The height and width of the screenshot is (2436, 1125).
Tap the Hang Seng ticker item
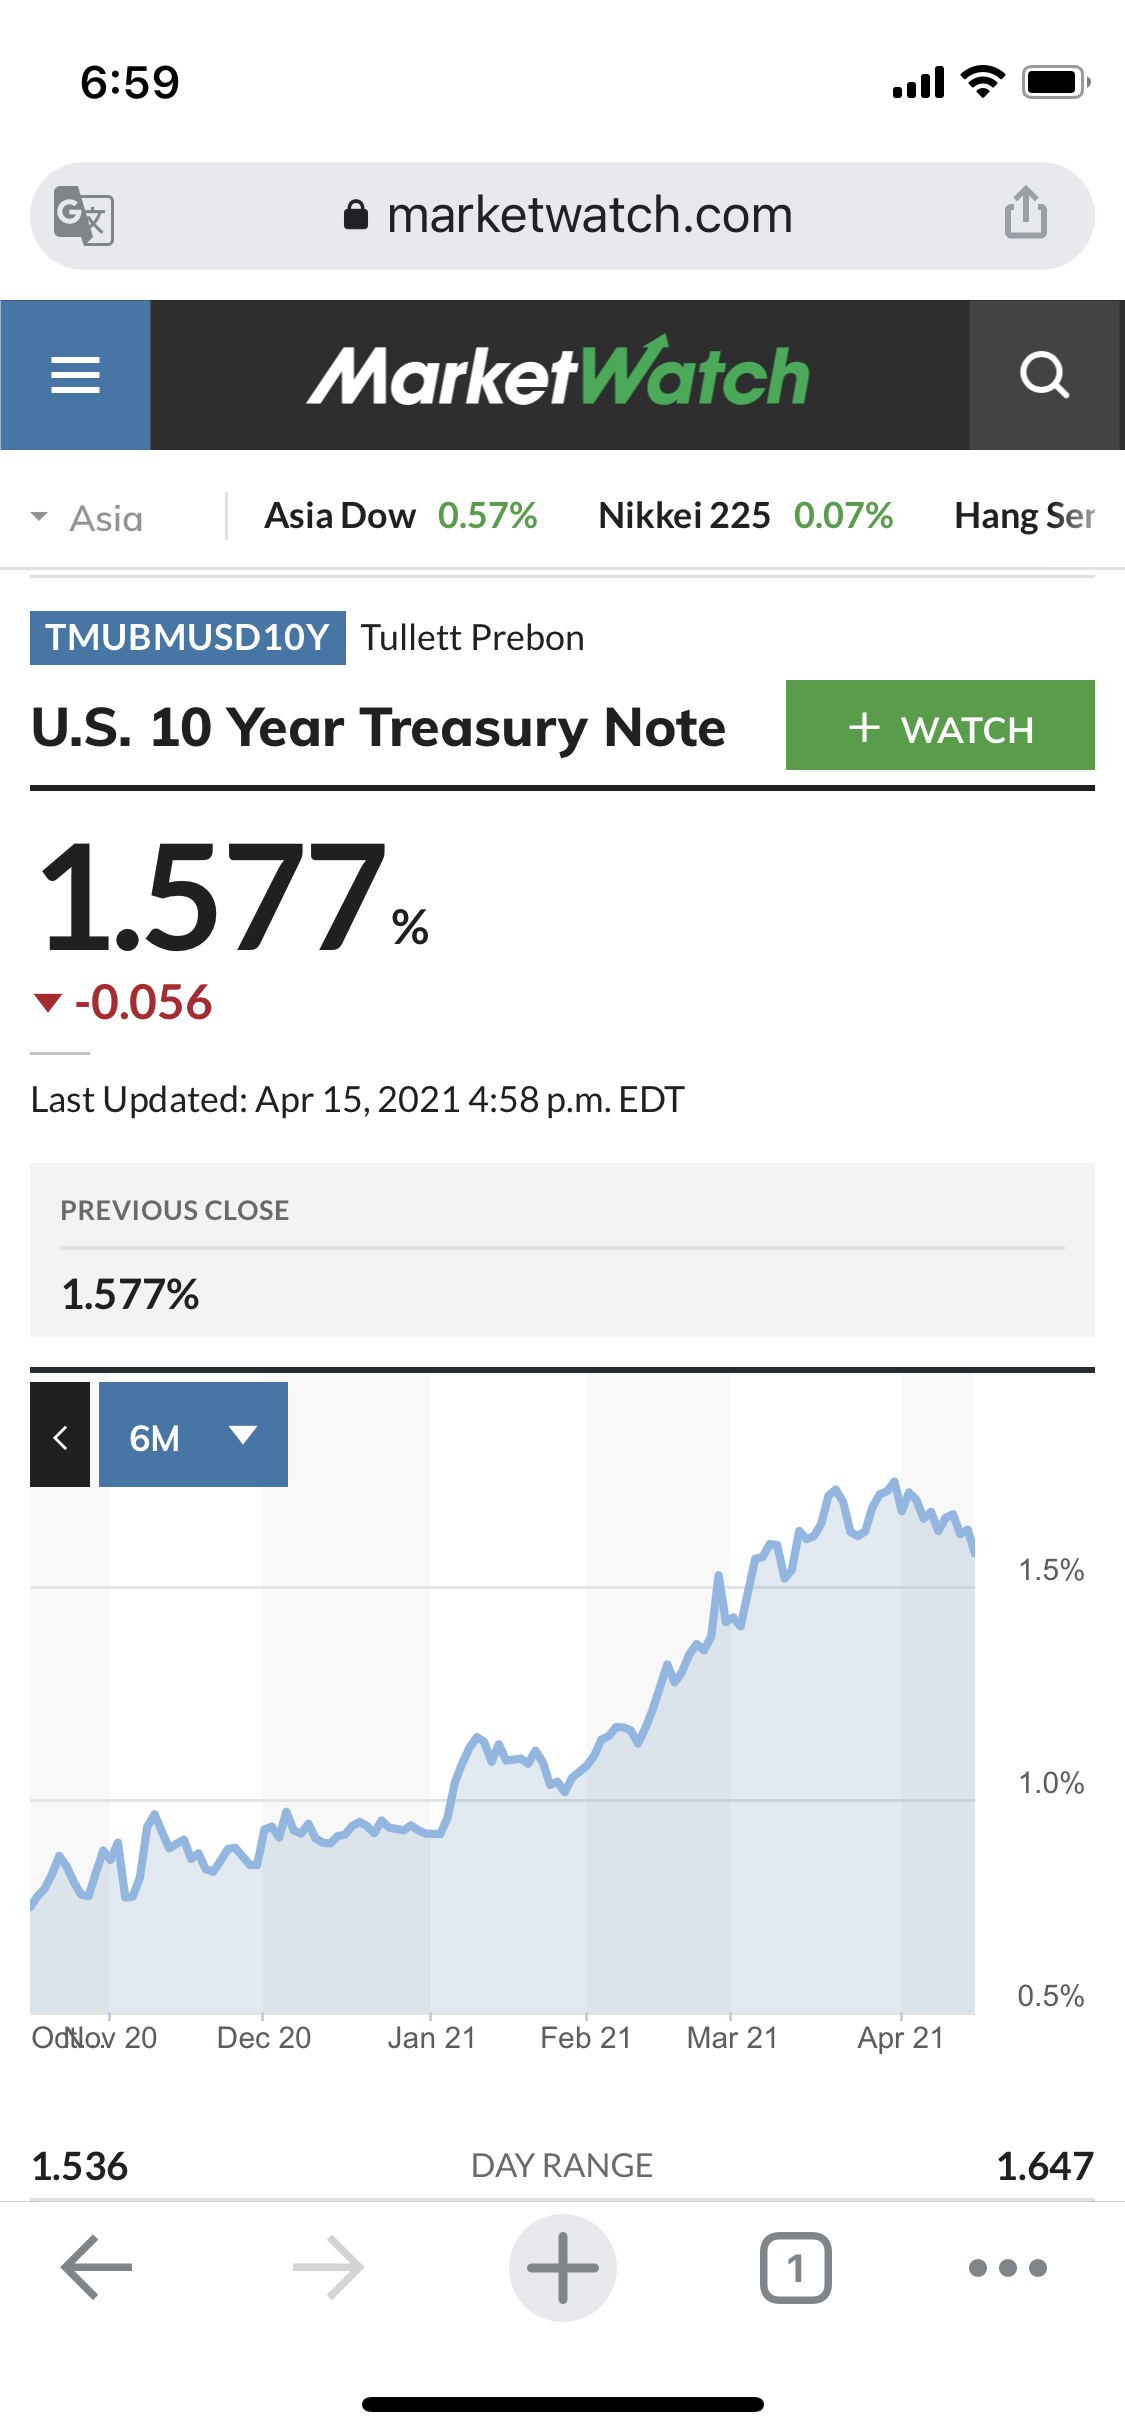[1024, 516]
